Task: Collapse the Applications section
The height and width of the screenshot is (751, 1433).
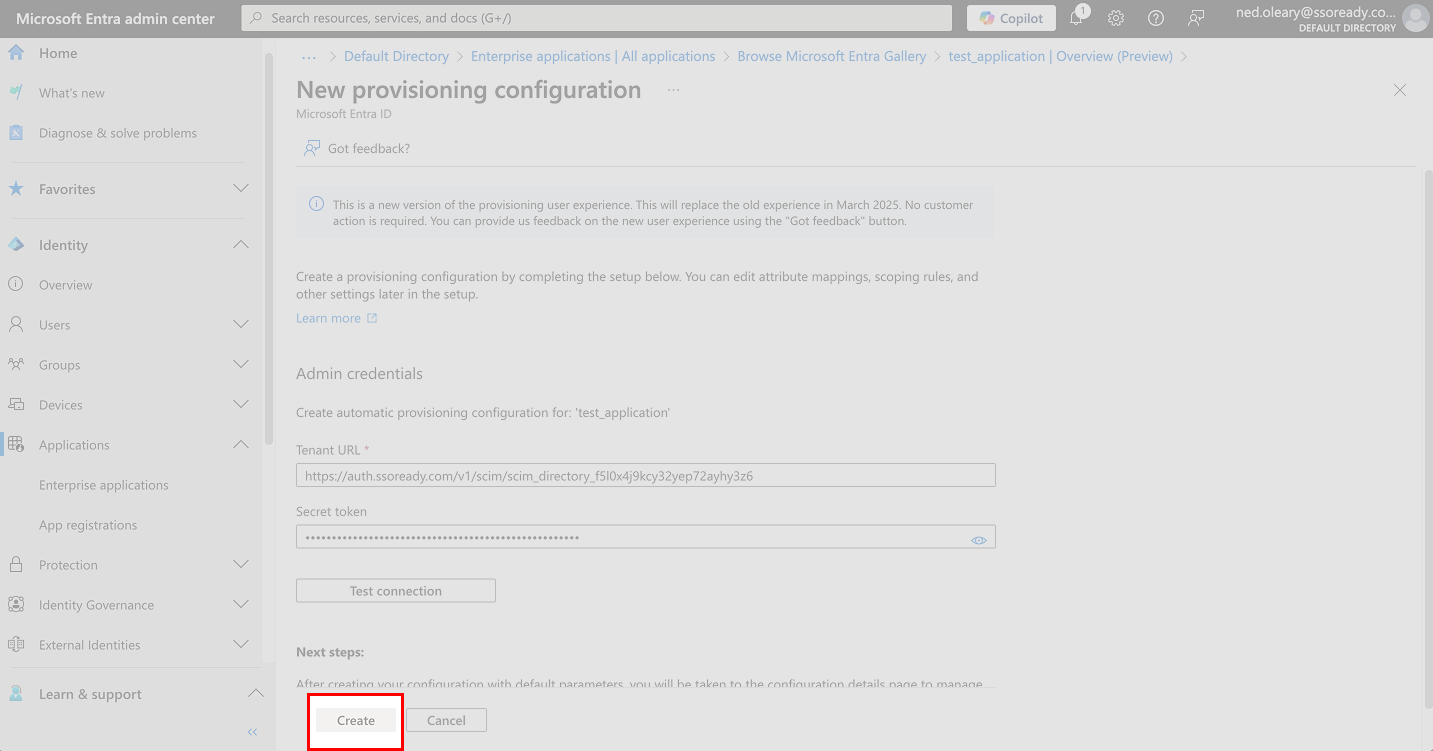Action: 241,445
